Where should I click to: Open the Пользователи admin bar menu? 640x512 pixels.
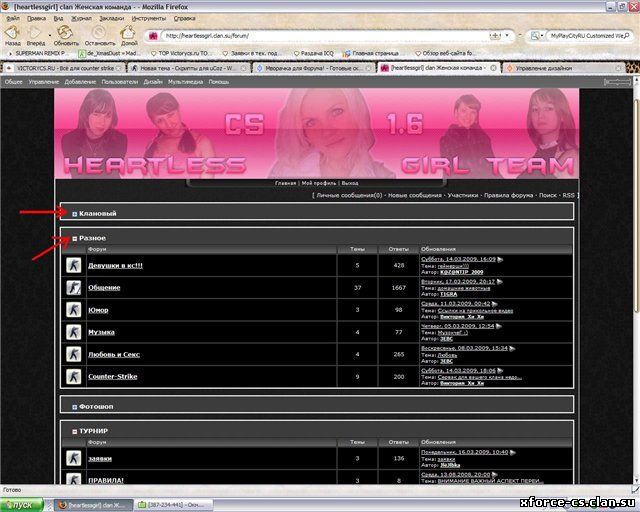[x=120, y=82]
